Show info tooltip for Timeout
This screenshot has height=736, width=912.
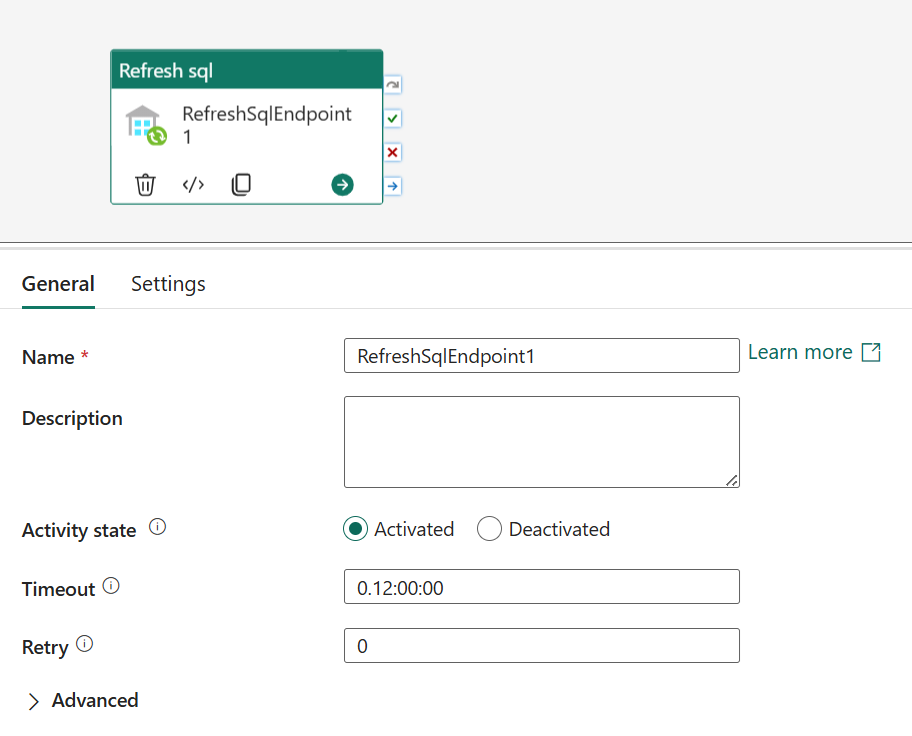(111, 586)
